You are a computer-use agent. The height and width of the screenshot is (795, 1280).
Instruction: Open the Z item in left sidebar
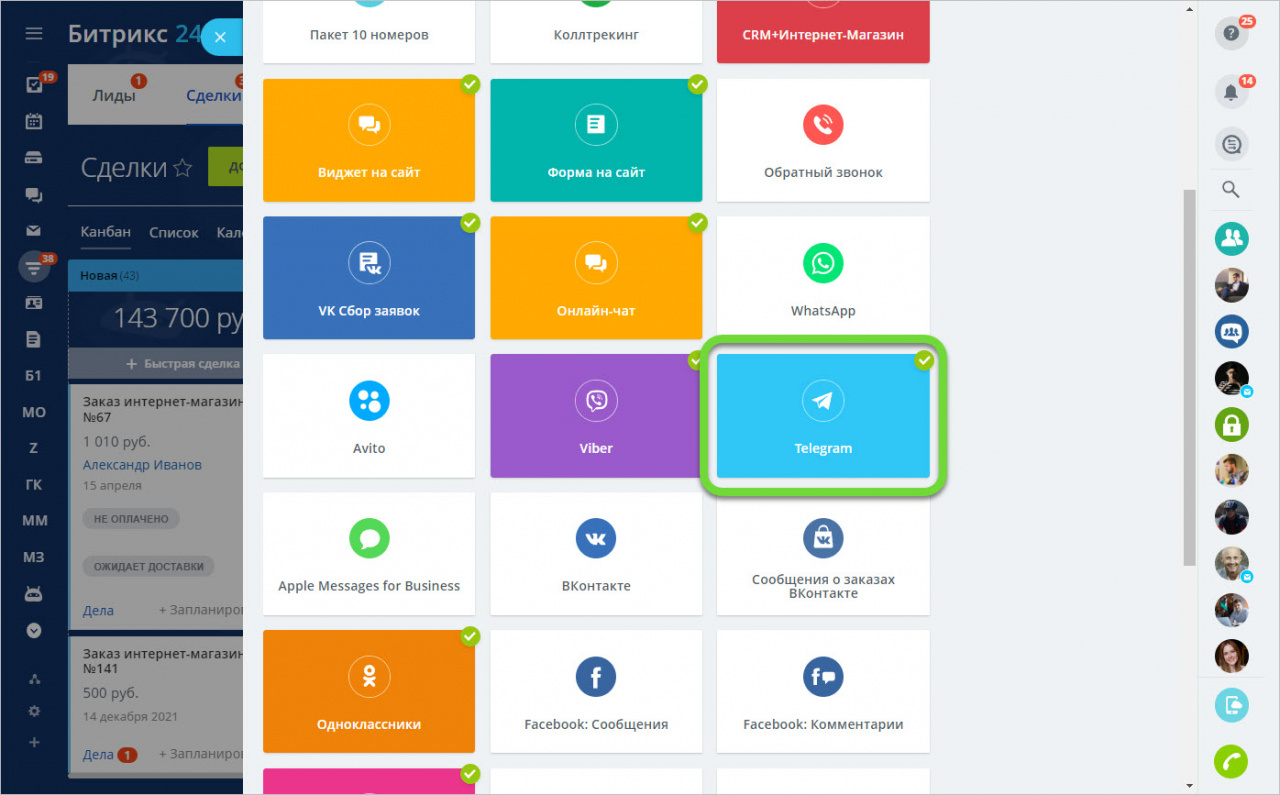click(x=34, y=448)
